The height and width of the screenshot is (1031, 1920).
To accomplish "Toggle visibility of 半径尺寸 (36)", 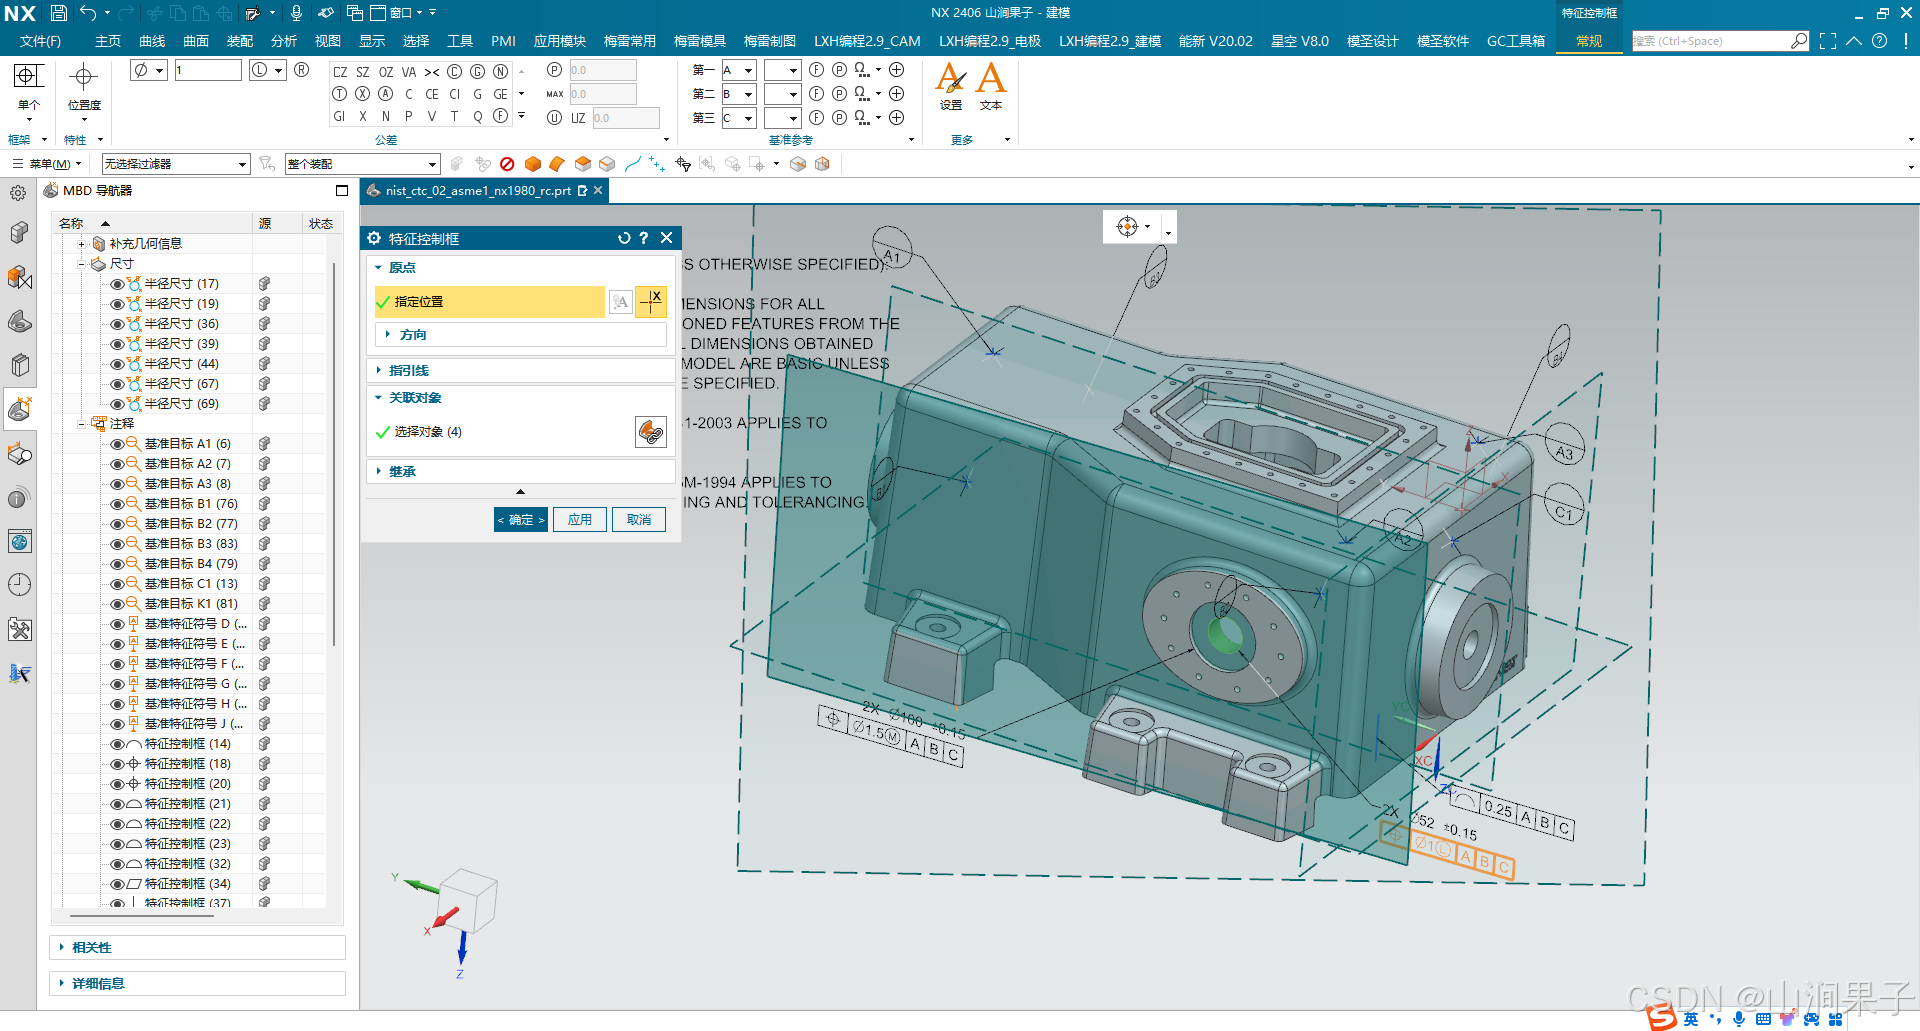I will pyautogui.click(x=117, y=324).
